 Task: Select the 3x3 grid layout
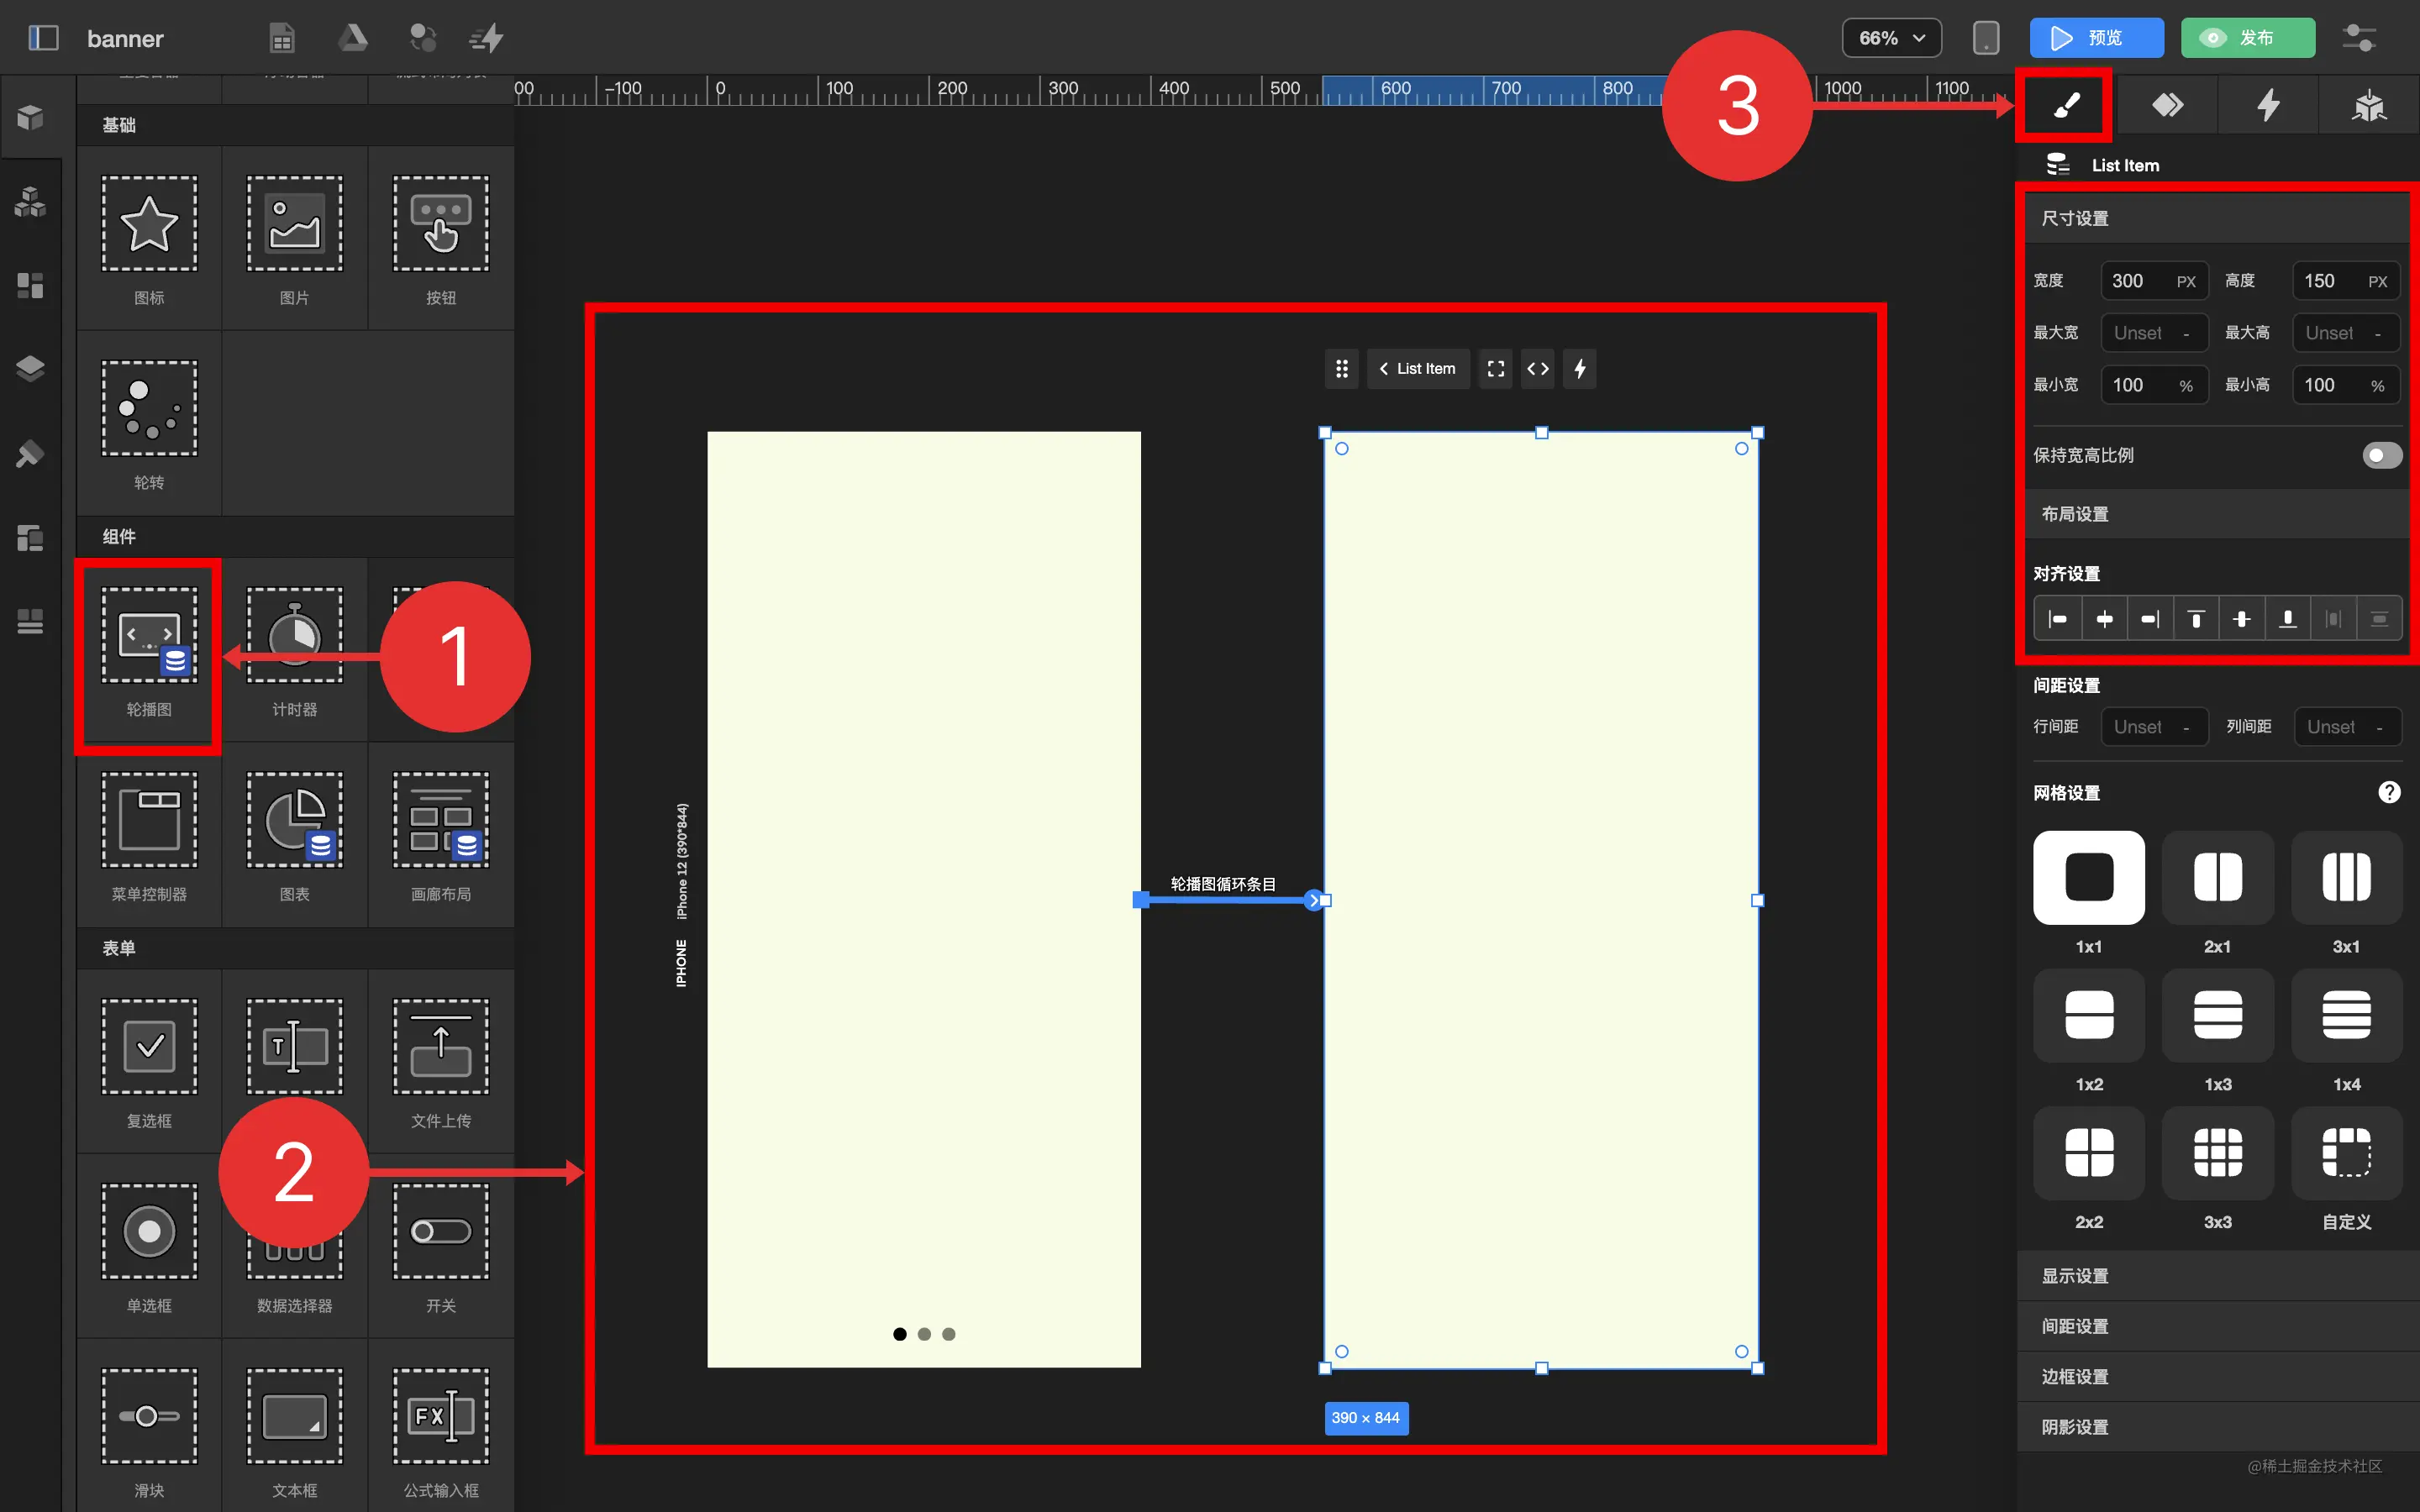coord(2217,1153)
